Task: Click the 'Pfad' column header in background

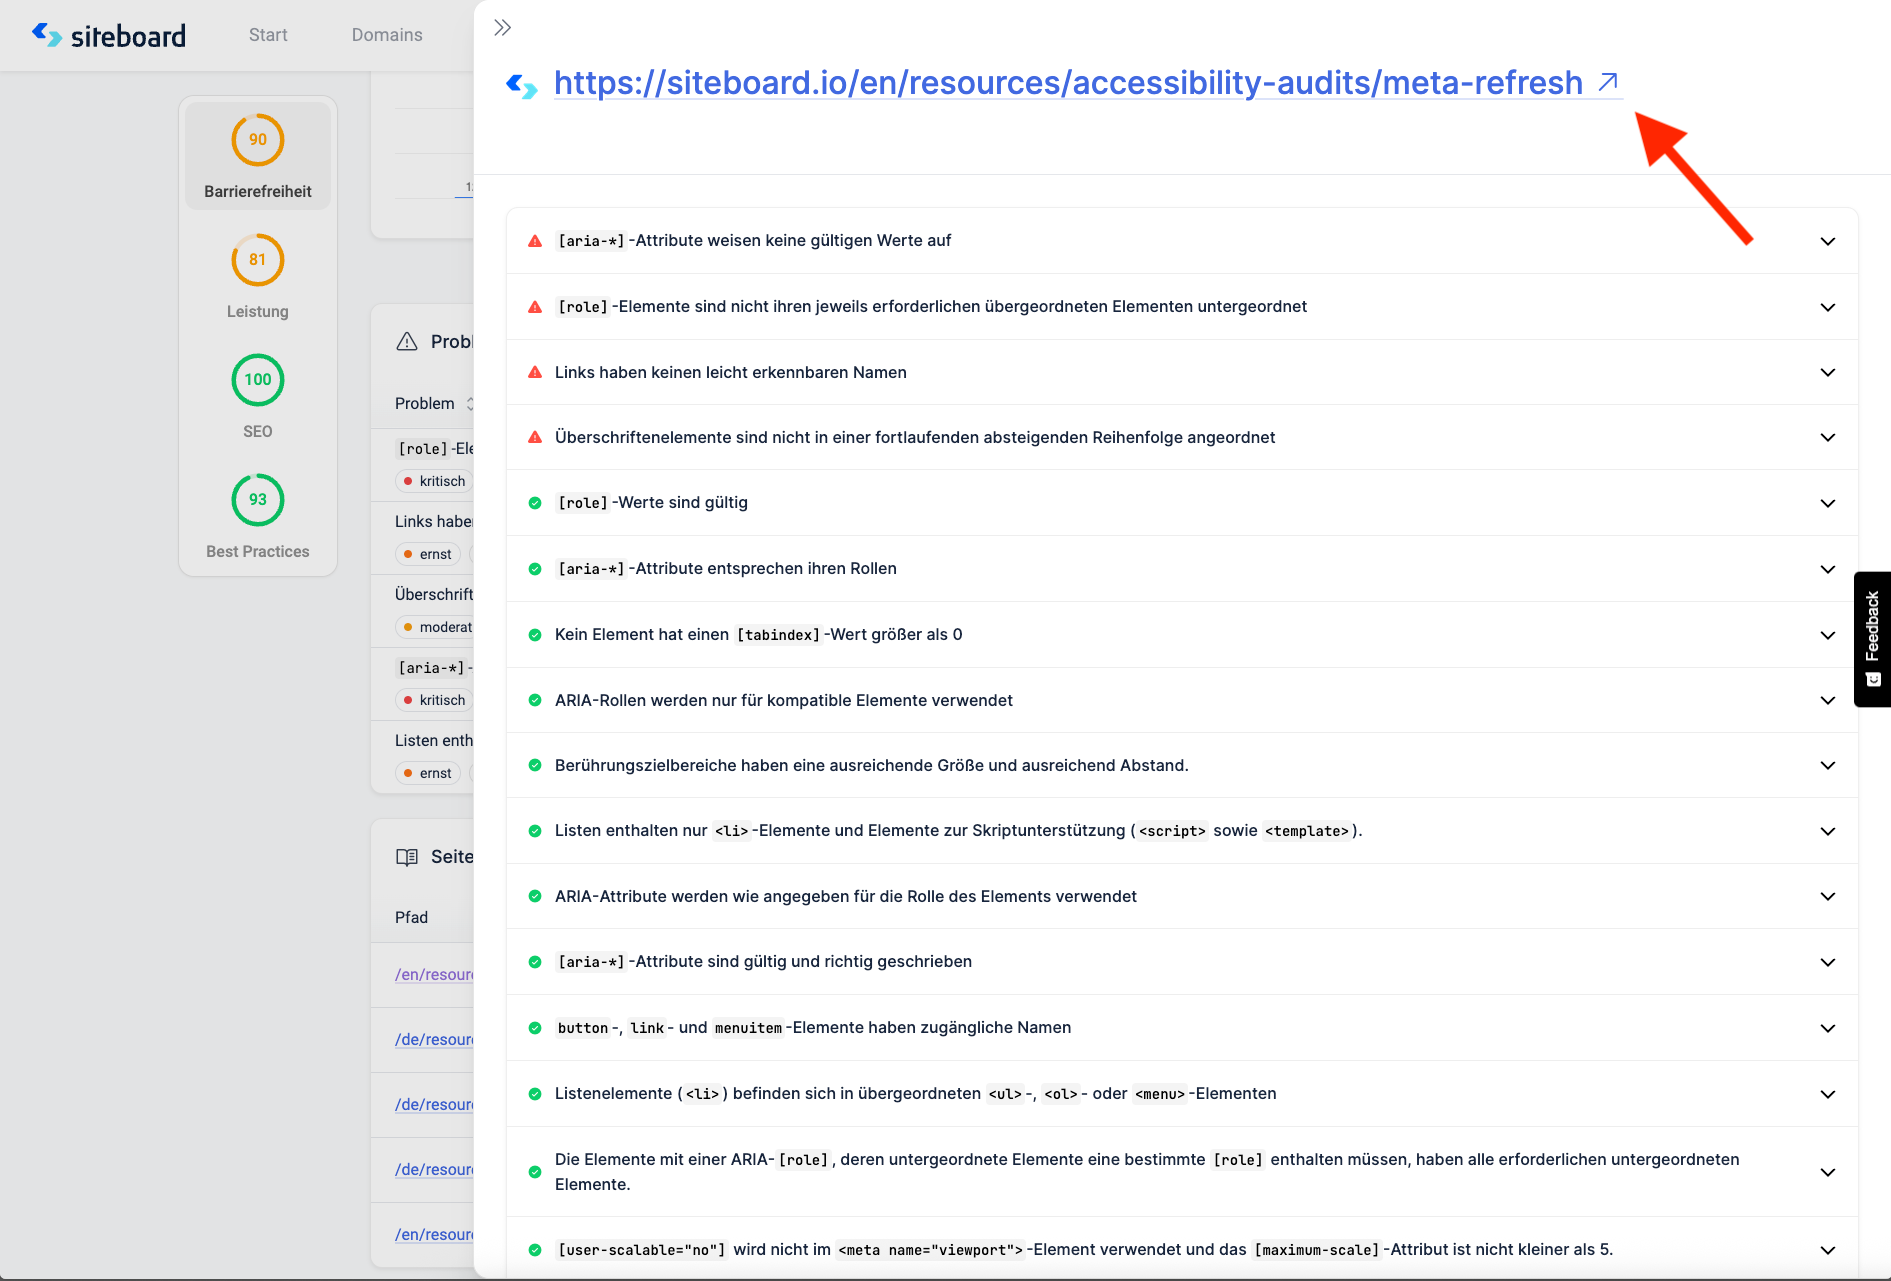Action: [x=411, y=917]
